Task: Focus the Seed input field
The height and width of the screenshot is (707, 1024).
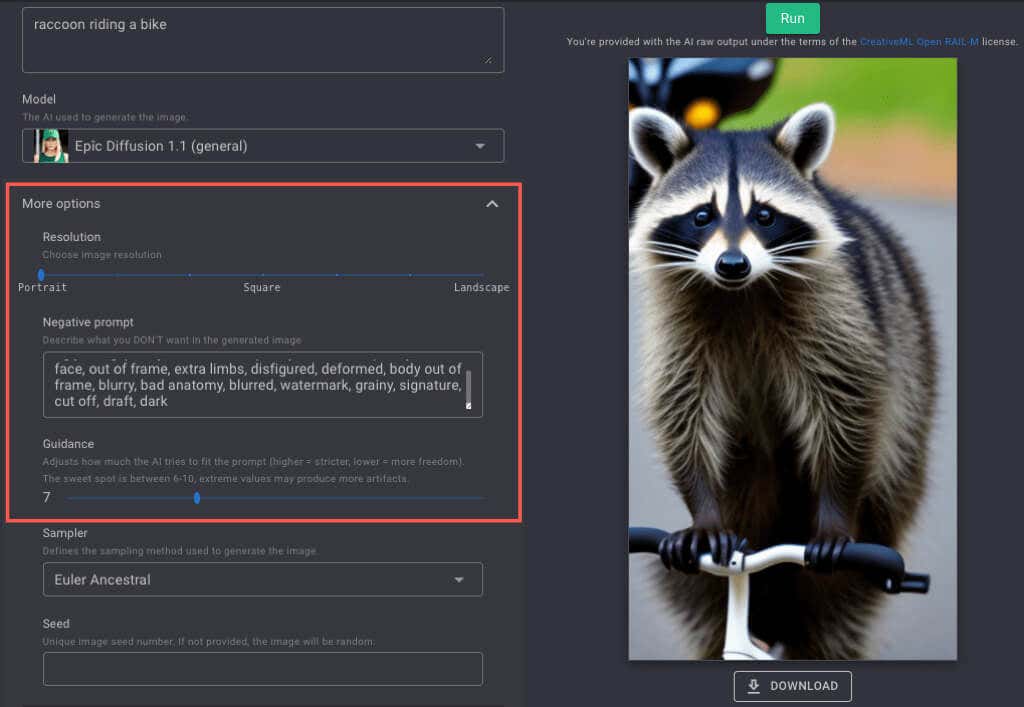Action: (262, 669)
